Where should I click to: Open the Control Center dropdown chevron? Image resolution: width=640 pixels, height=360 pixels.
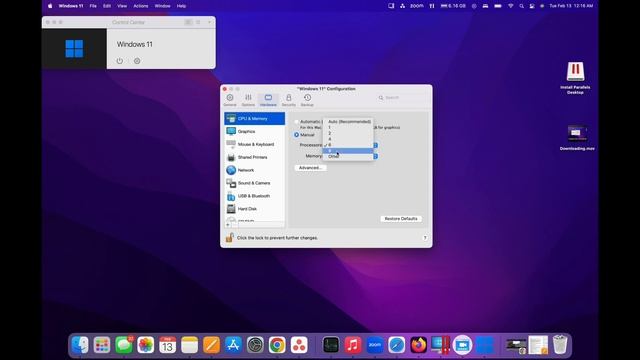[209, 22]
